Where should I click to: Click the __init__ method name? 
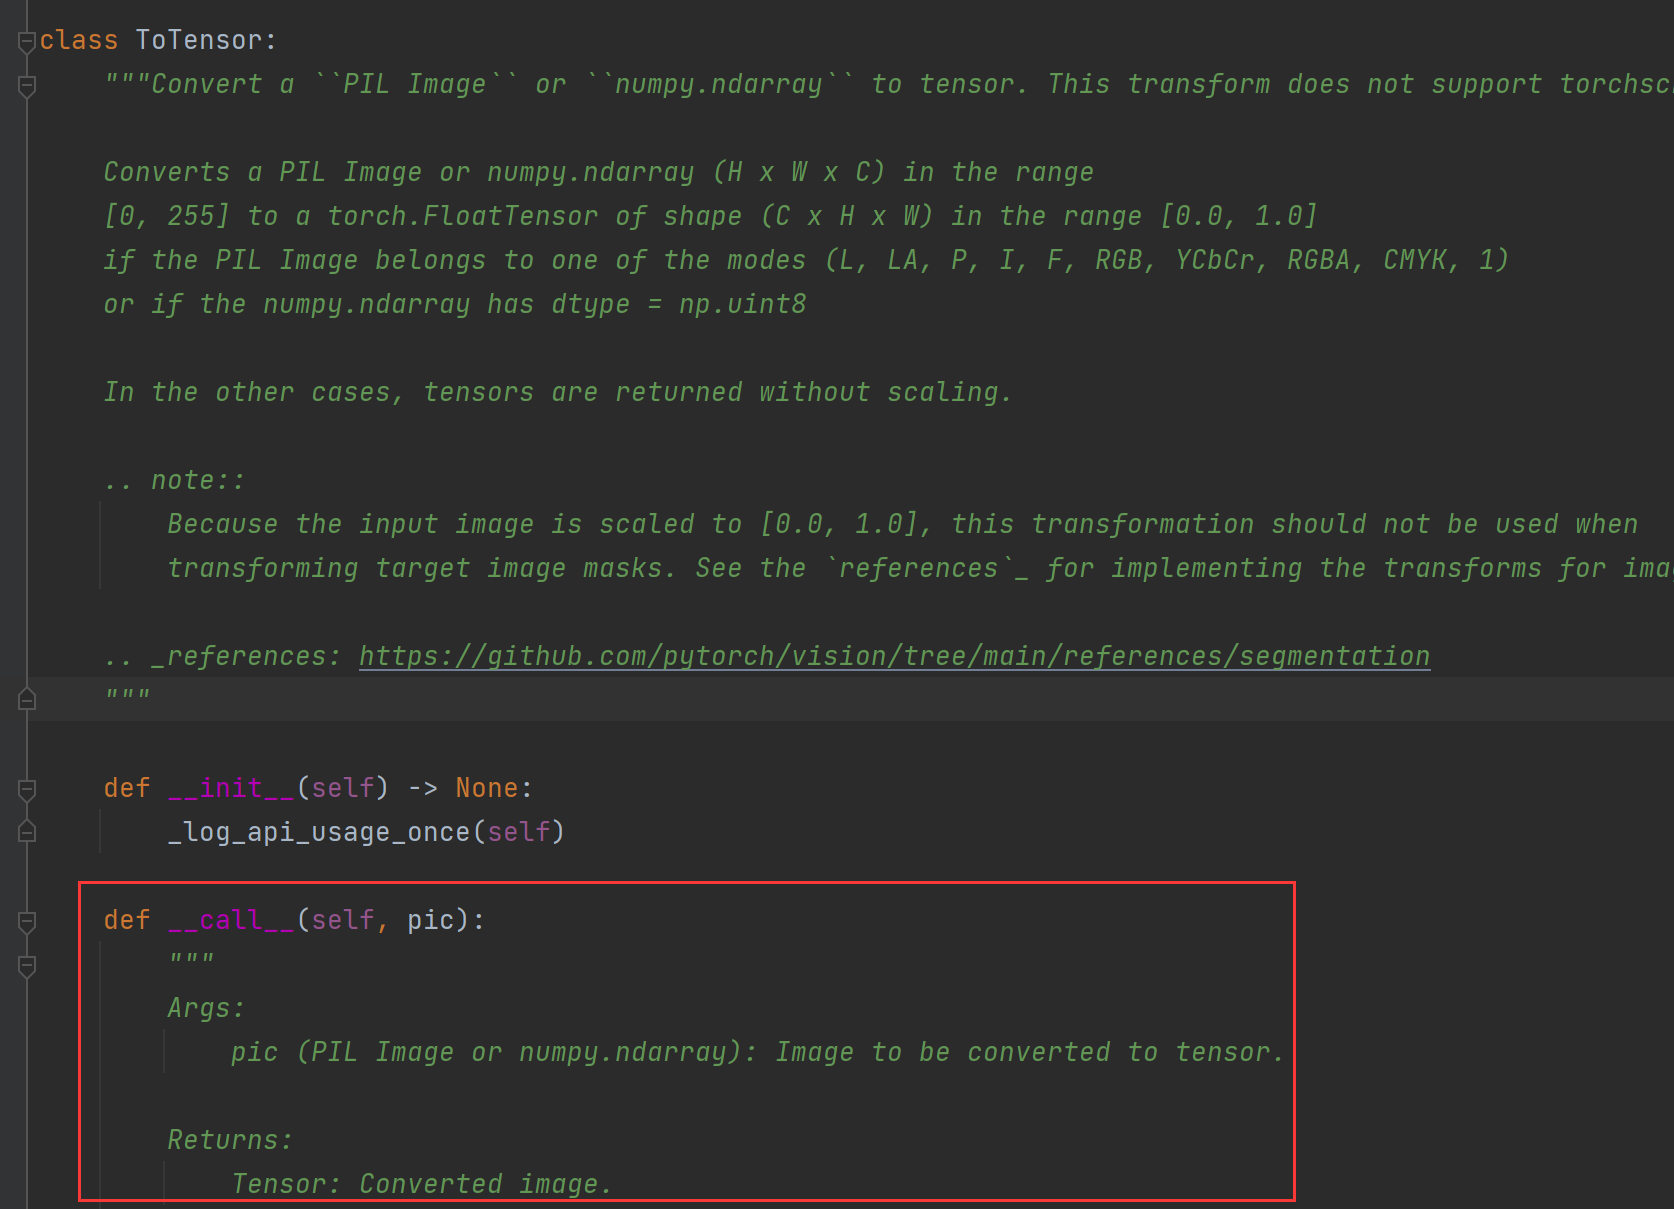click(x=231, y=788)
